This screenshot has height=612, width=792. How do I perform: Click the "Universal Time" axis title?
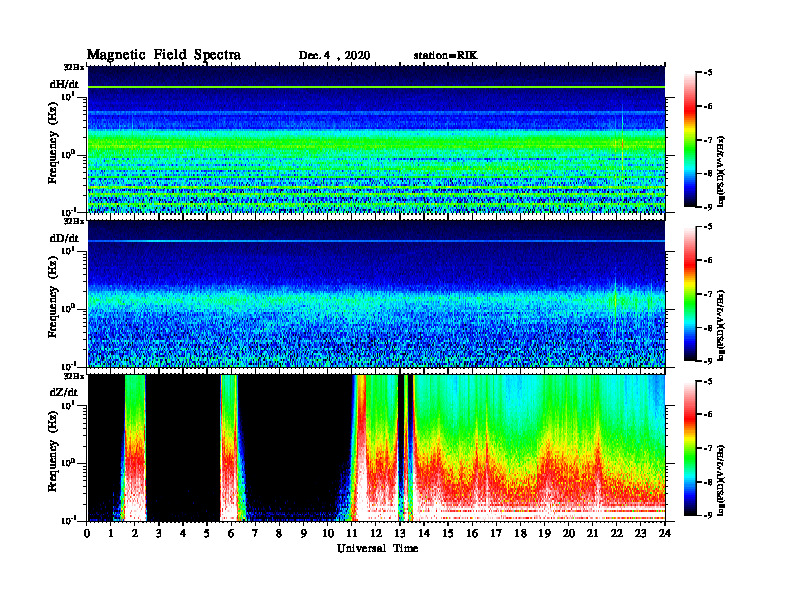[377, 548]
